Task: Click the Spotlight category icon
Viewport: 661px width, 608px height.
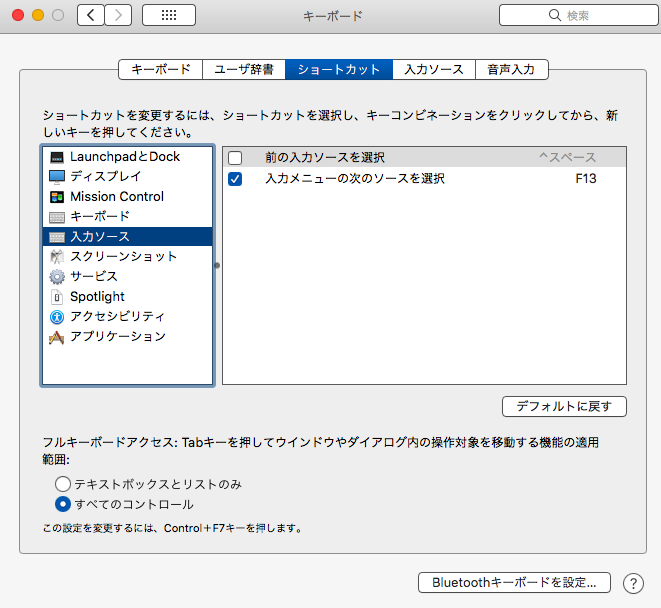Action: [57, 297]
